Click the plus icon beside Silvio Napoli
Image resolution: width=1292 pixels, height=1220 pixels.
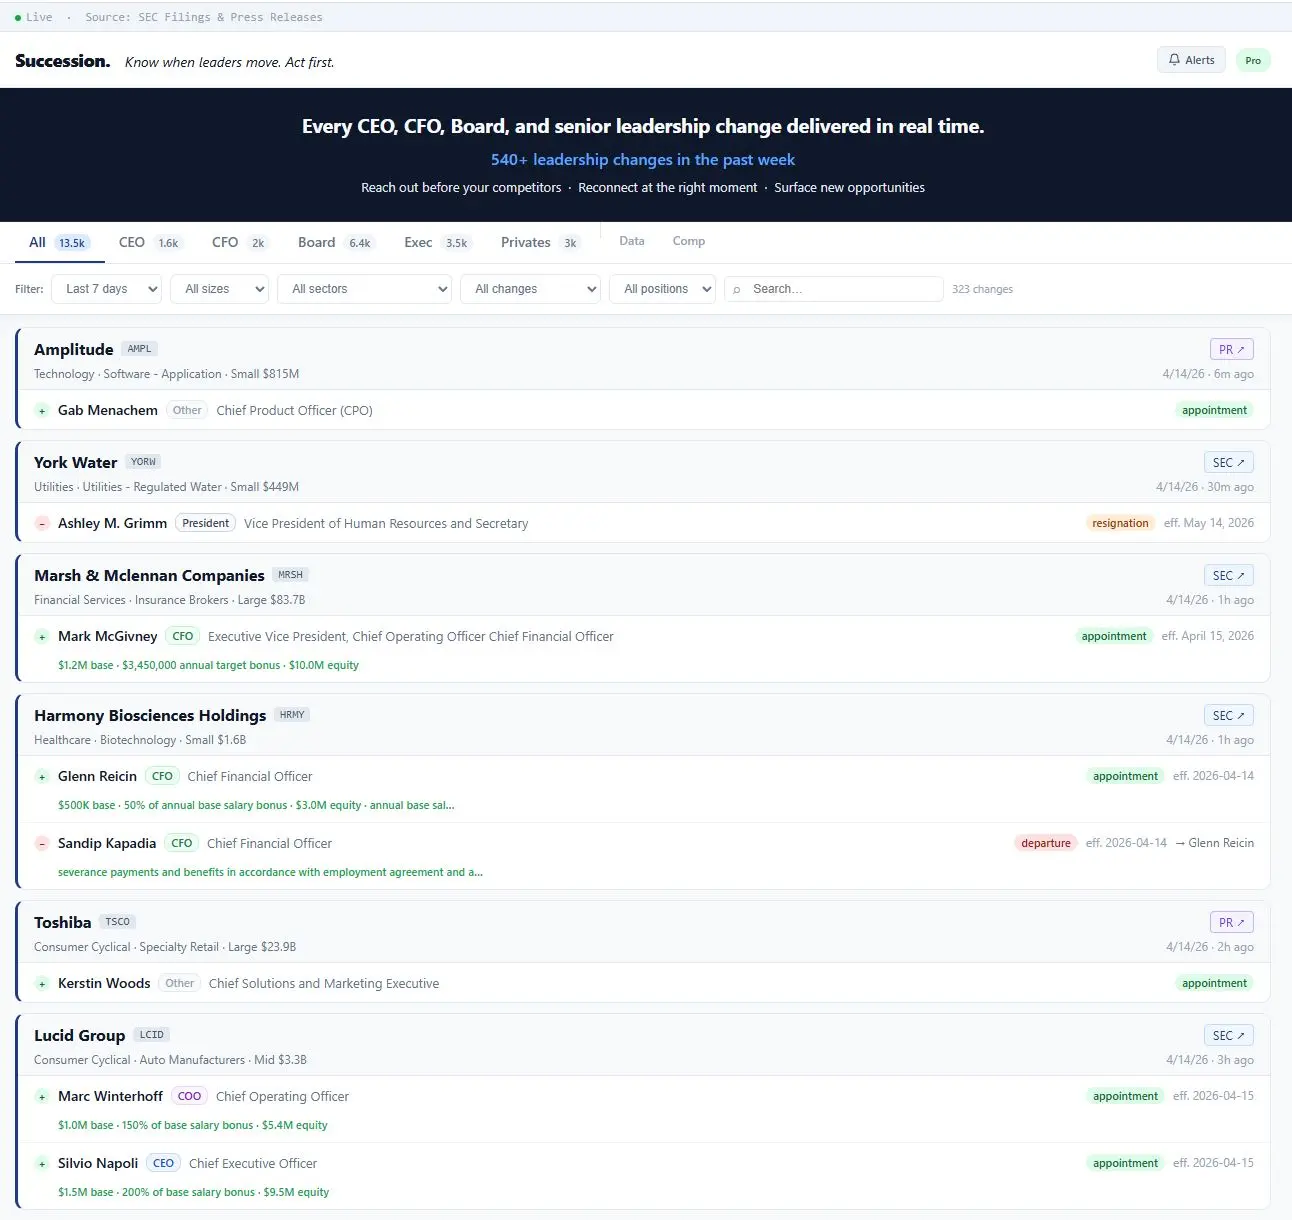[x=42, y=1164]
